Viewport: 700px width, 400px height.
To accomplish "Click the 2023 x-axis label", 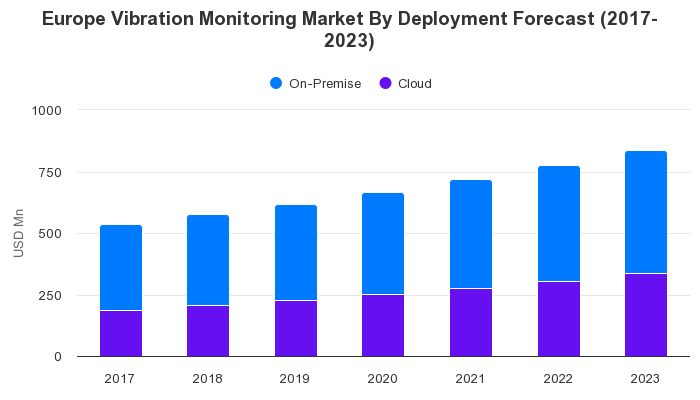I will [645, 379].
